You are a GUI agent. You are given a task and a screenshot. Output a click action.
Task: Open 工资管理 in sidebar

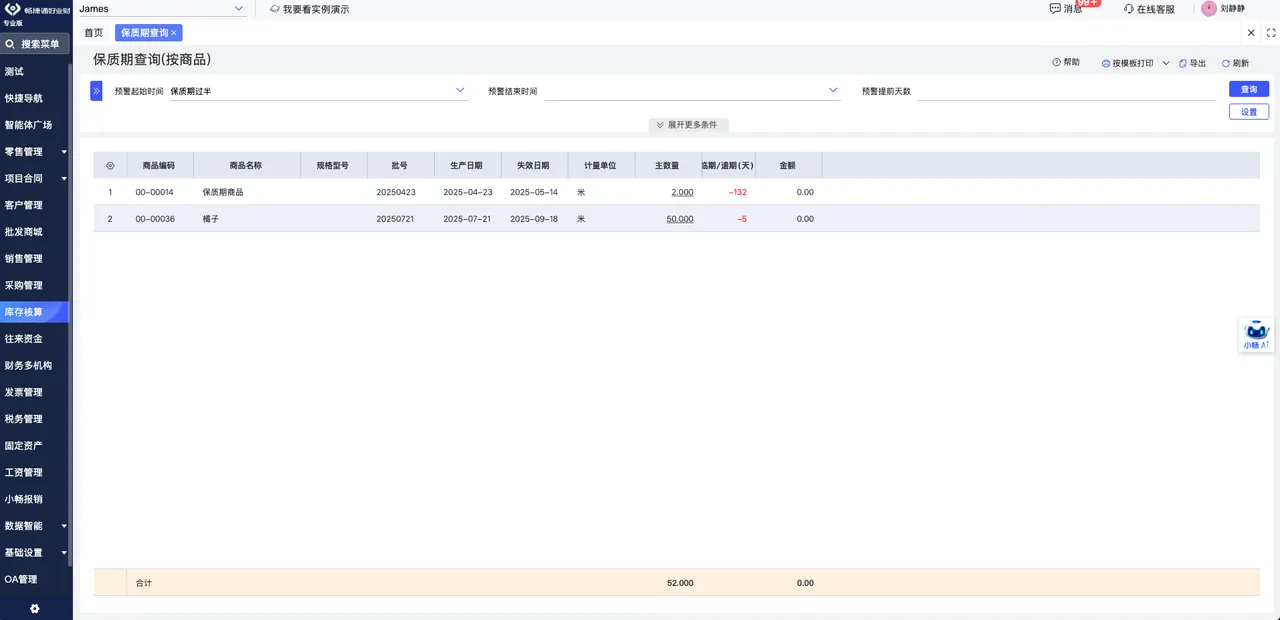(x=24, y=472)
